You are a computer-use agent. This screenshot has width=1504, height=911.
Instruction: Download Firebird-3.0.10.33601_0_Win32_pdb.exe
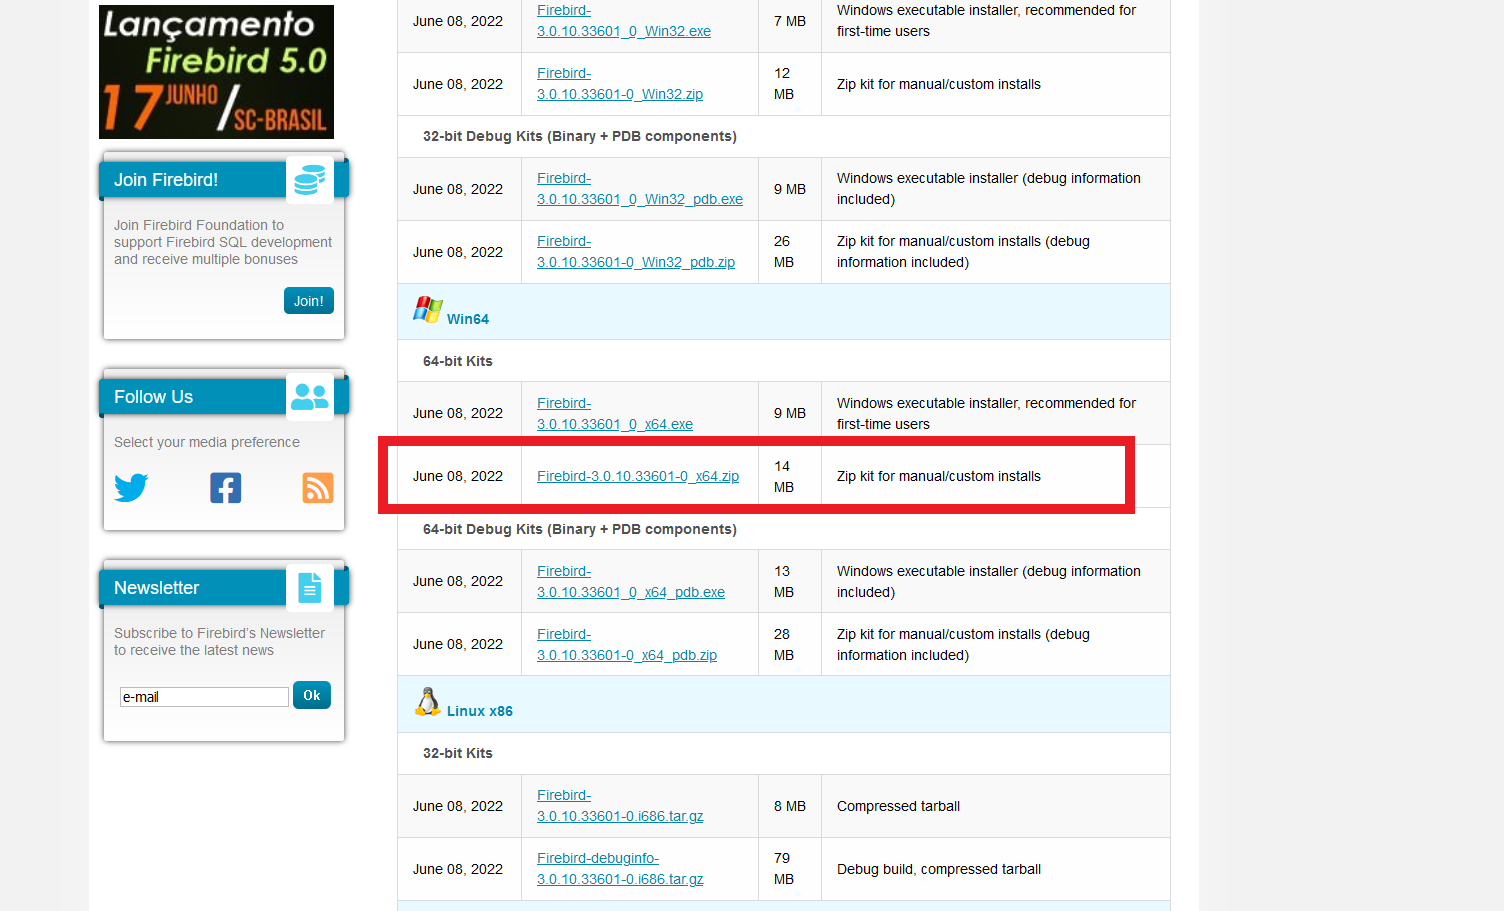[x=640, y=189]
